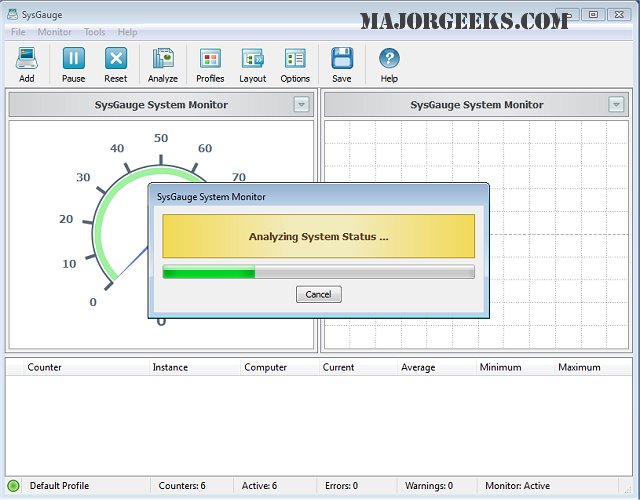
Task: Expand the left SysGauge System Monitor panel dropdown
Action: coord(301,104)
